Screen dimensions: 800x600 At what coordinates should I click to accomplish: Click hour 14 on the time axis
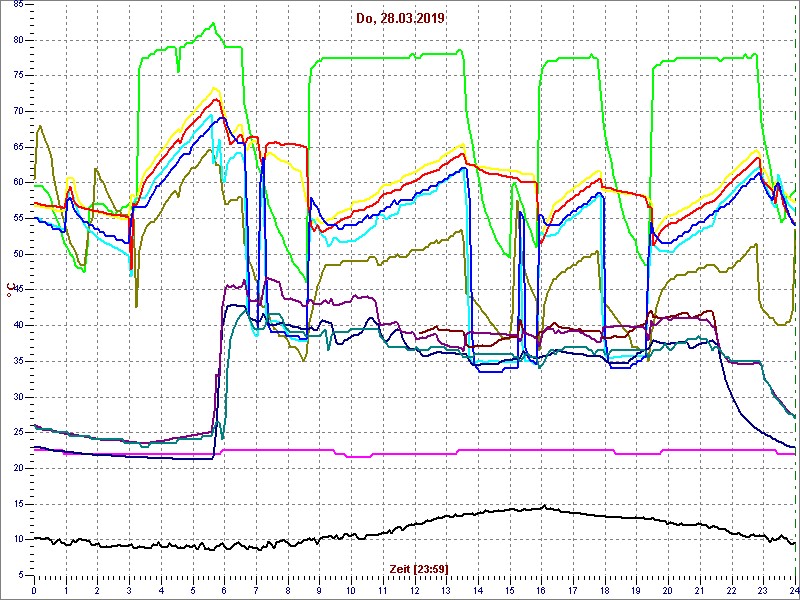tap(477, 589)
